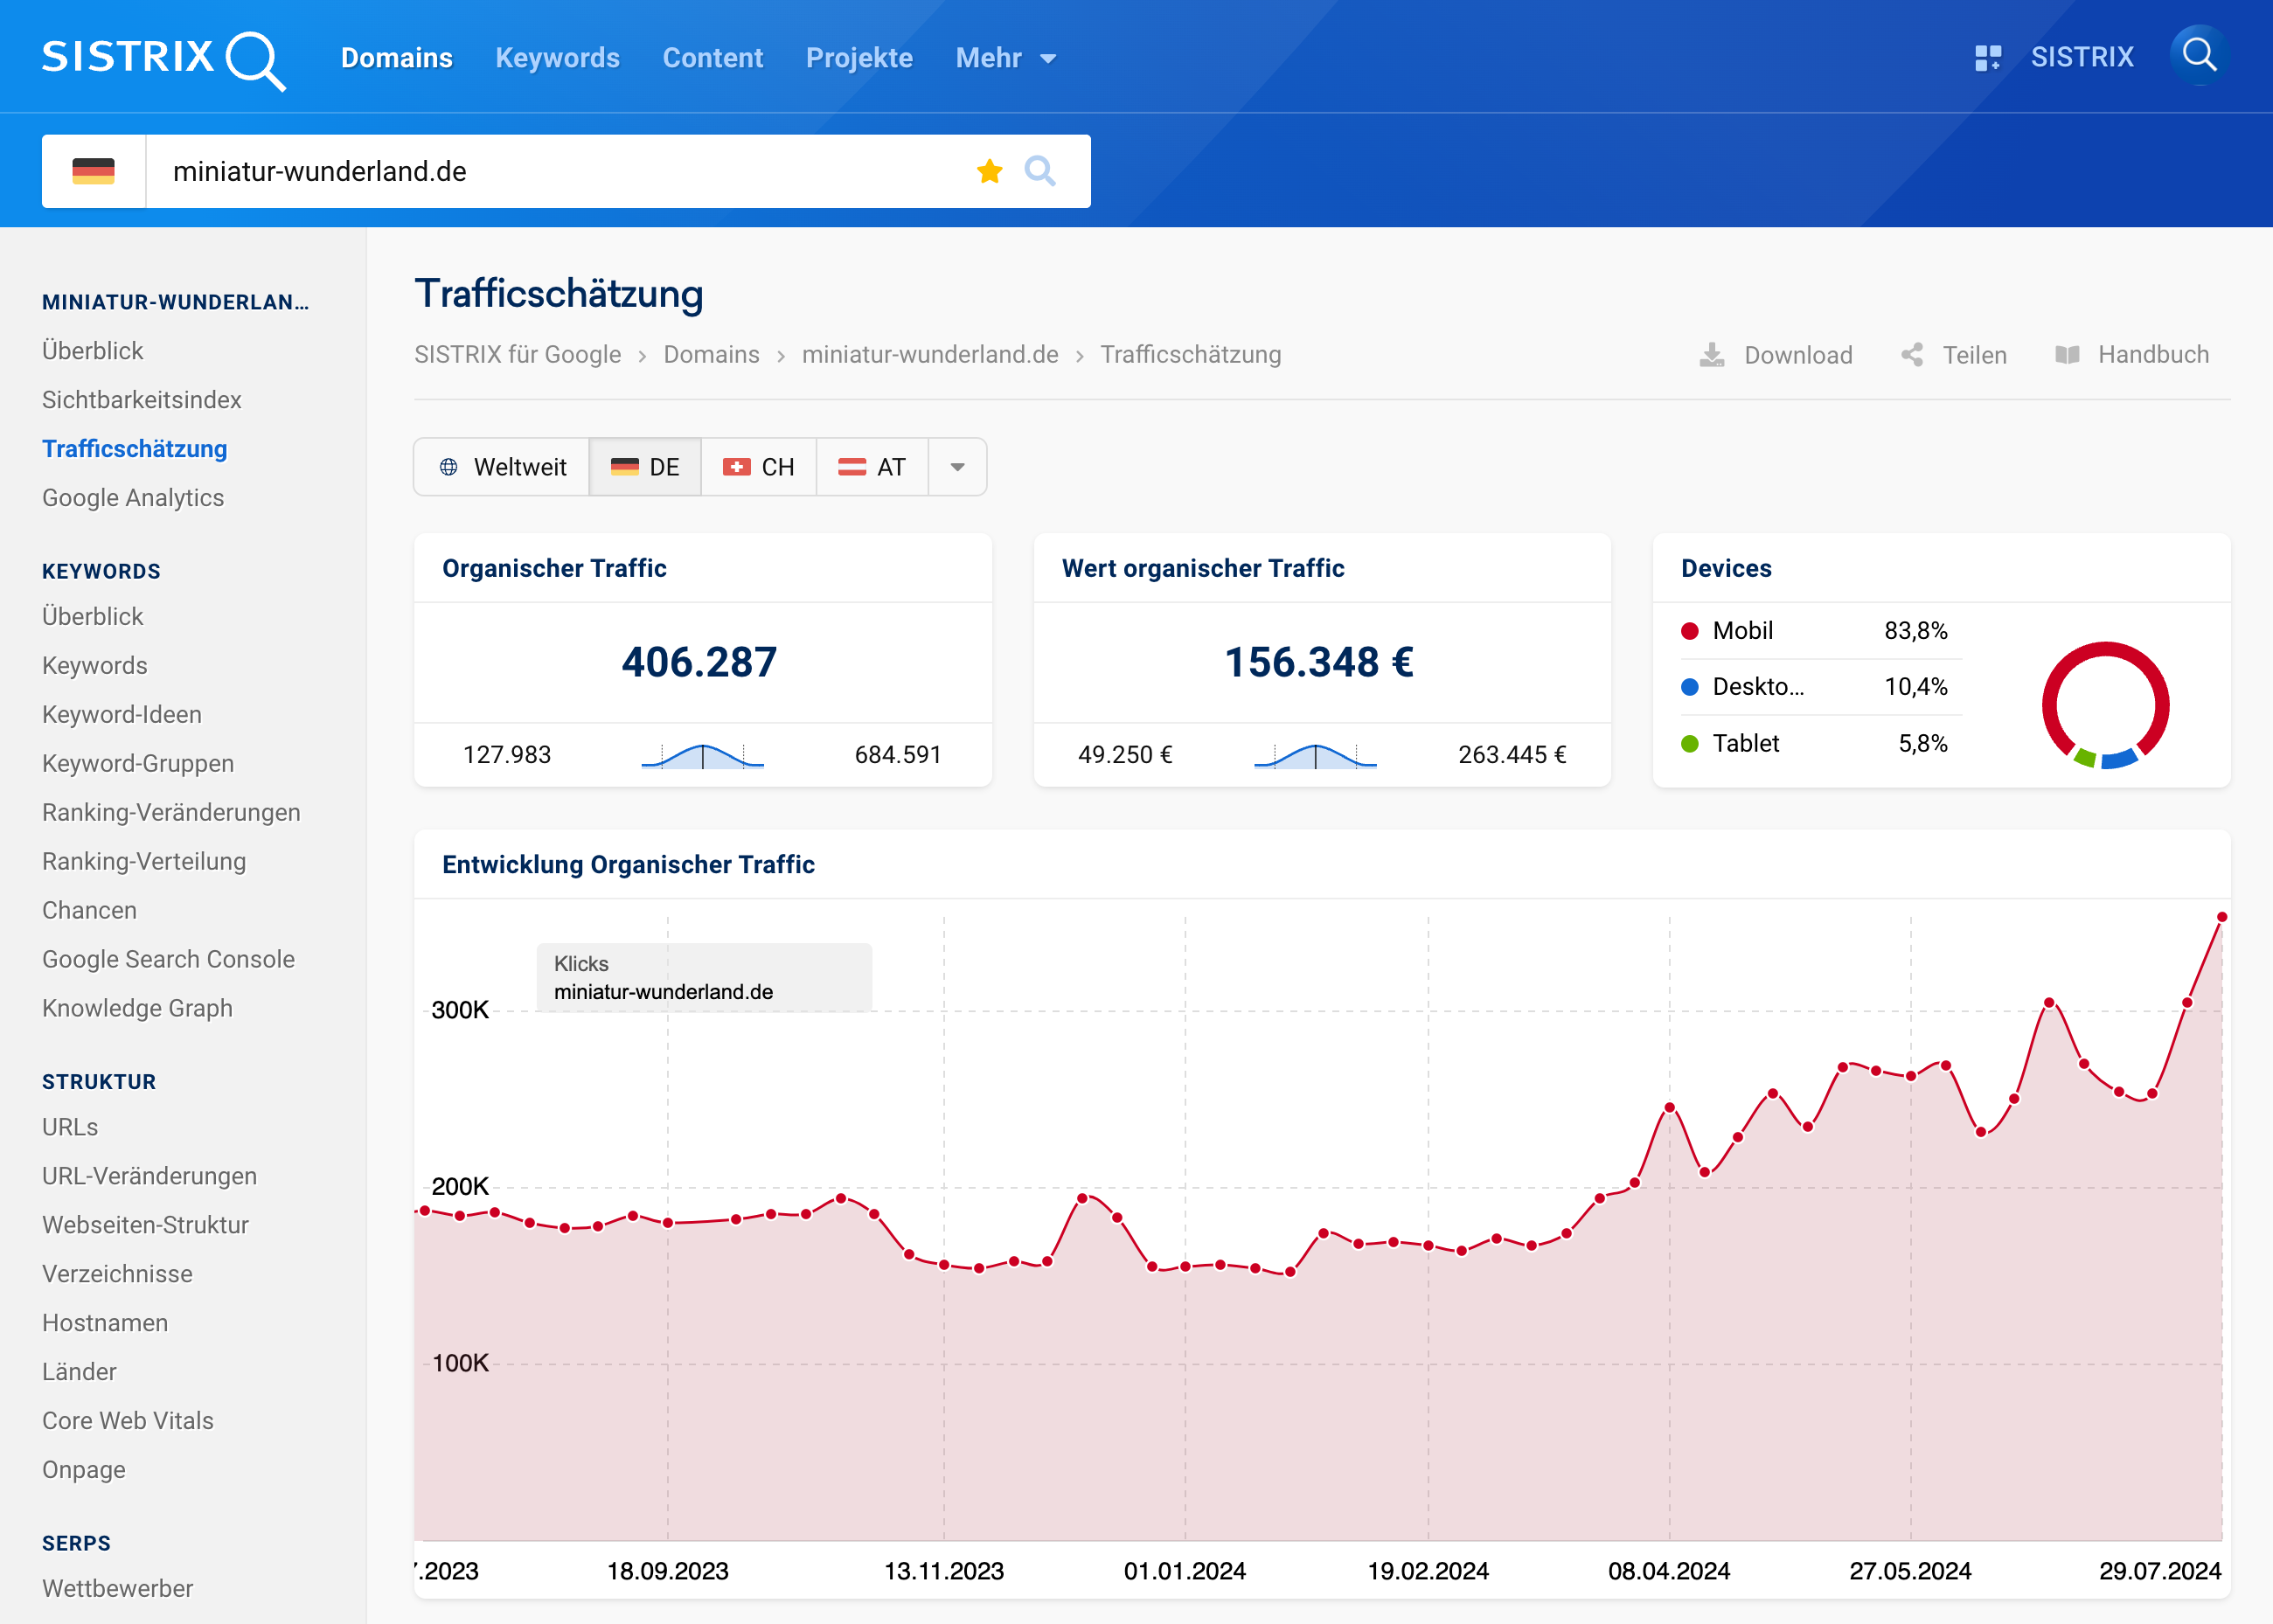Select the Weltweit country tab
Image resolution: width=2273 pixels, height=1624 pixels.
[x=502, y=467]
